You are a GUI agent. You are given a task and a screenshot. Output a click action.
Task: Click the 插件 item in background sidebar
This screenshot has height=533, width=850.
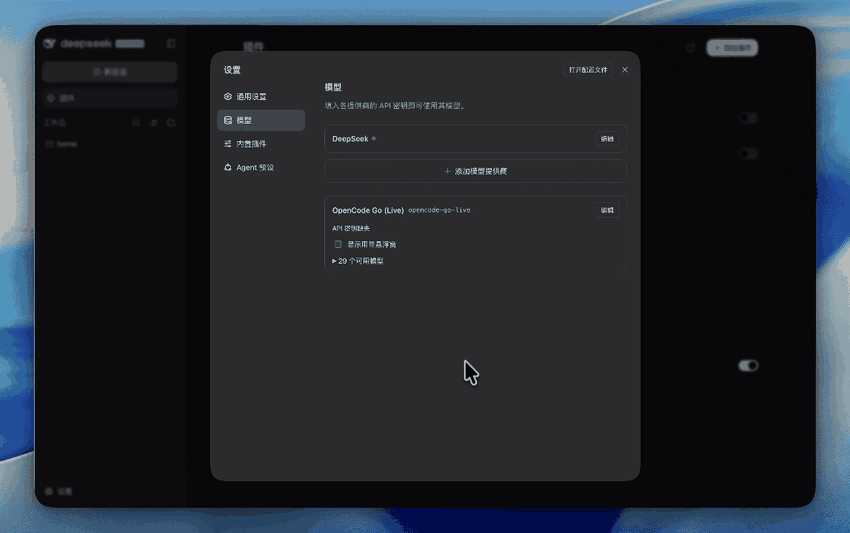click(110, 98)
